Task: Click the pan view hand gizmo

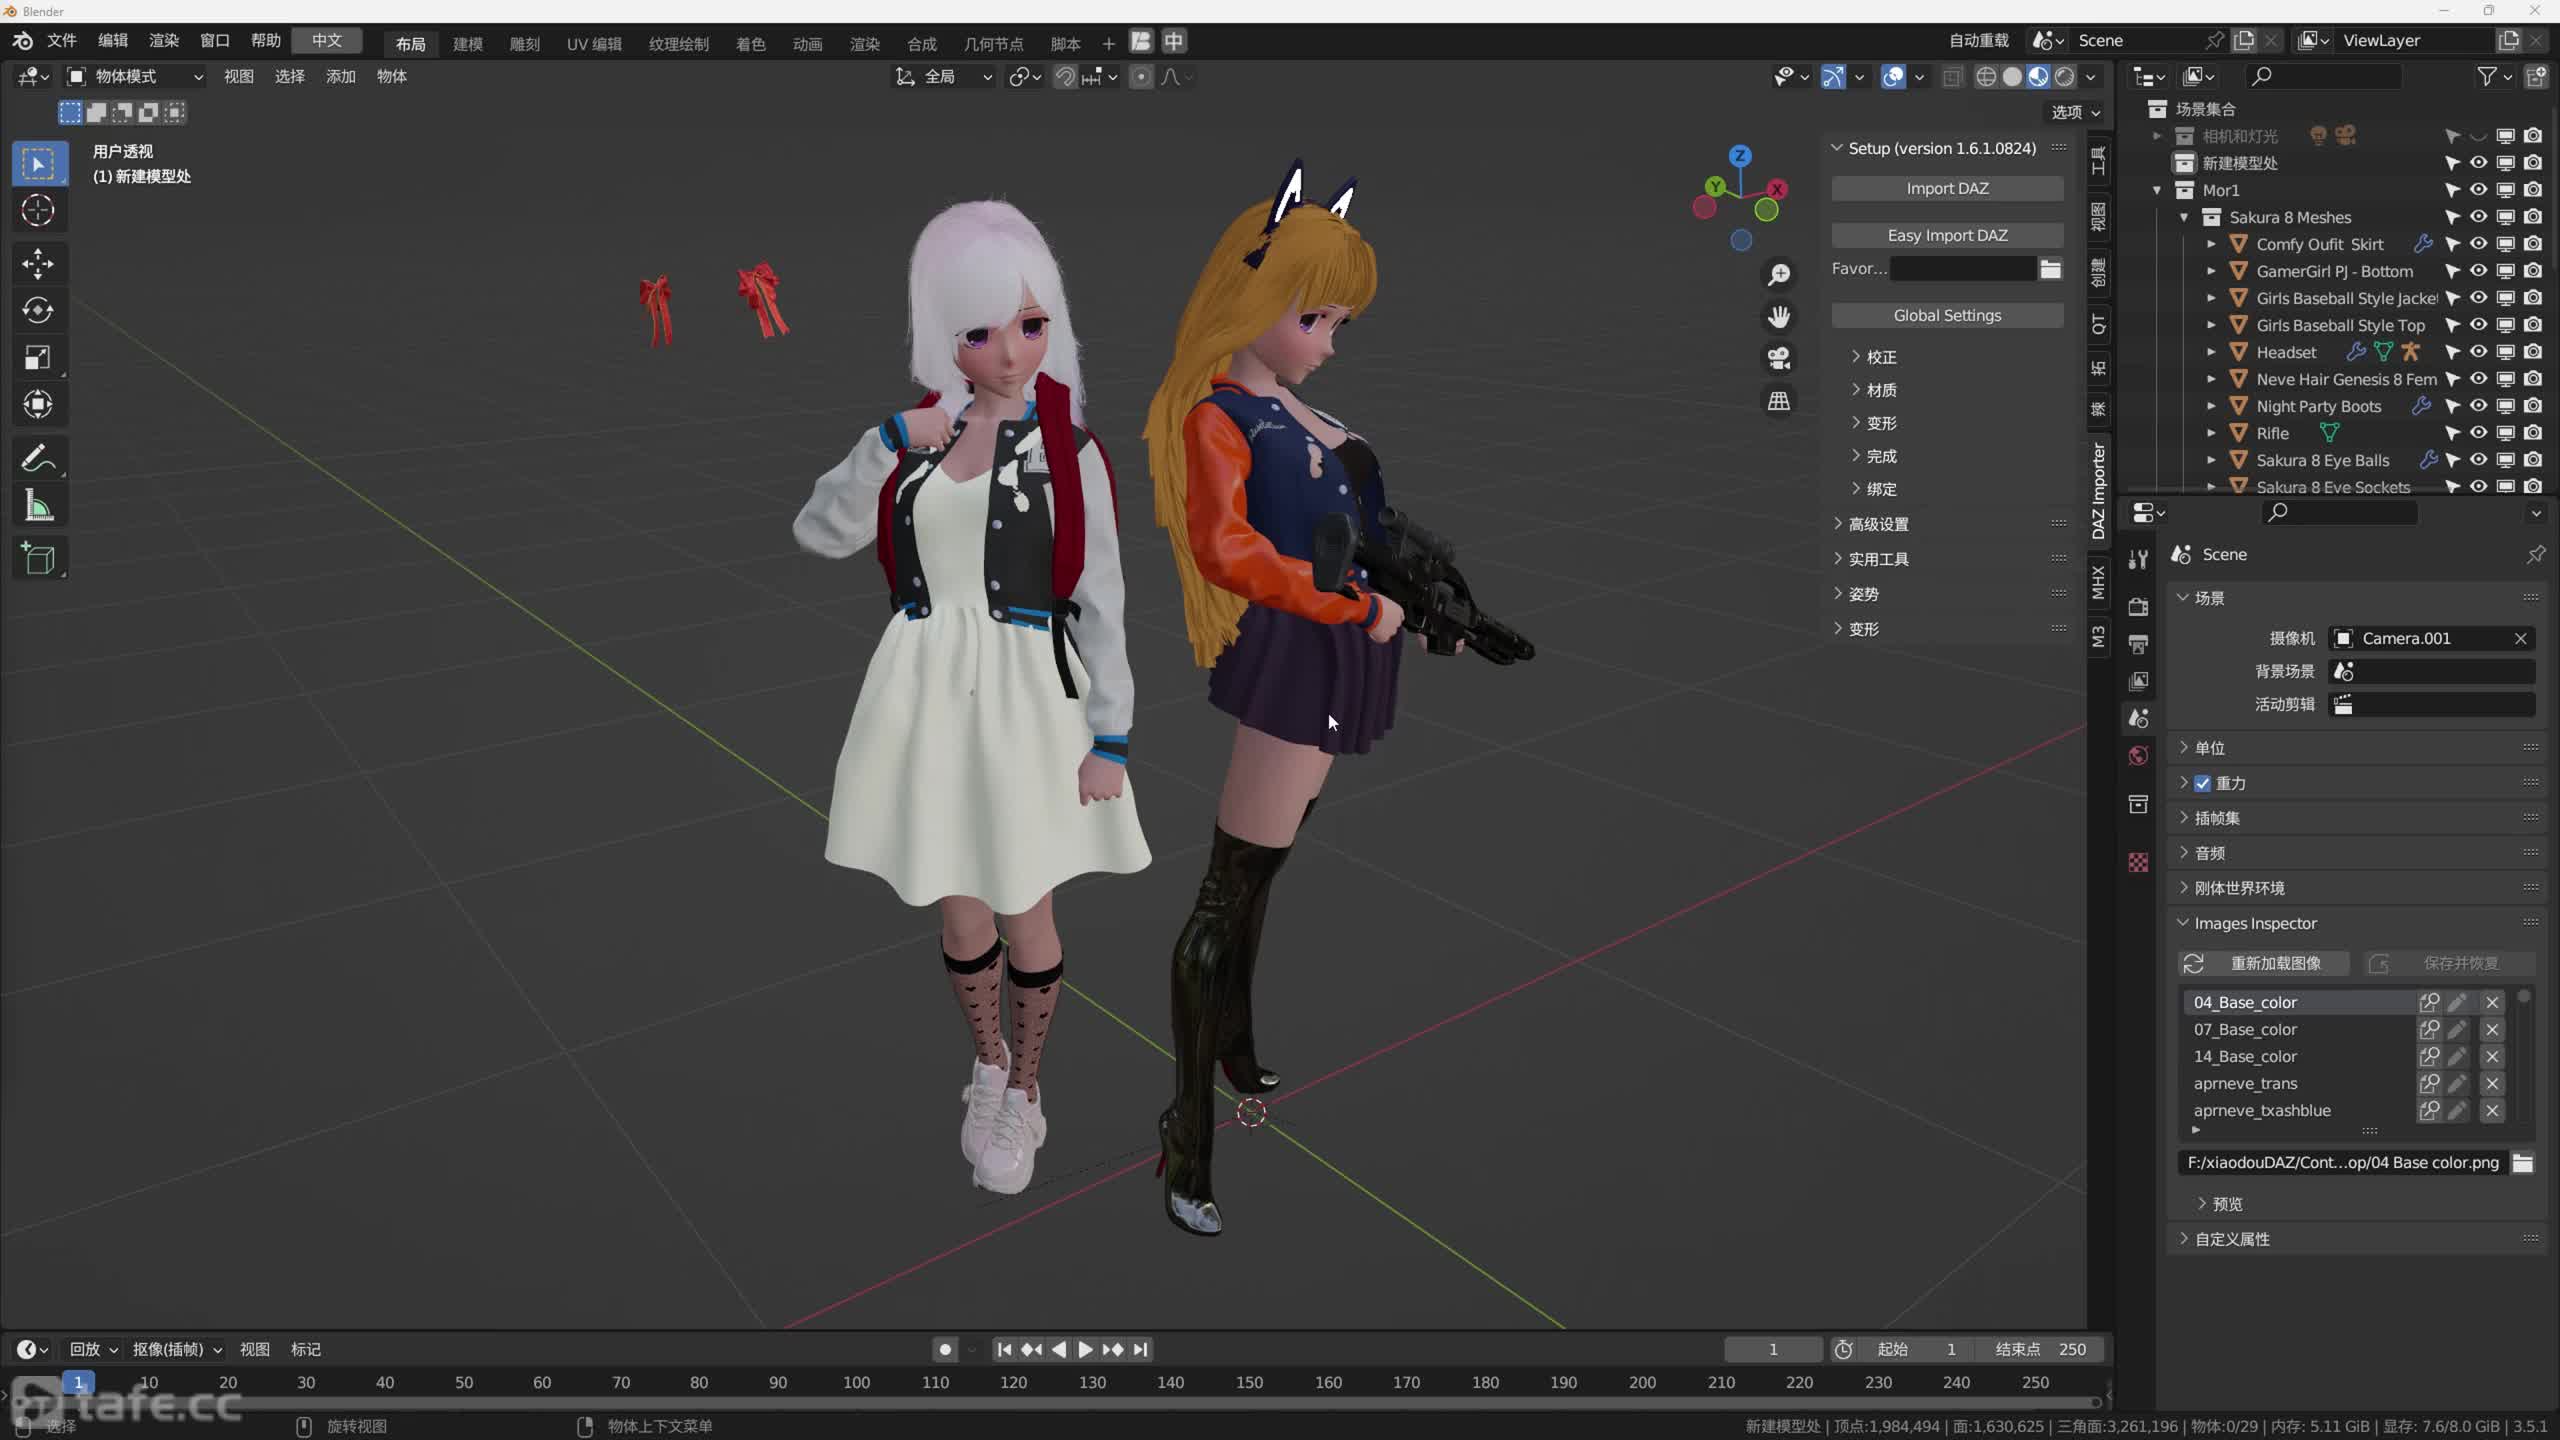Action: (1778, 316)
